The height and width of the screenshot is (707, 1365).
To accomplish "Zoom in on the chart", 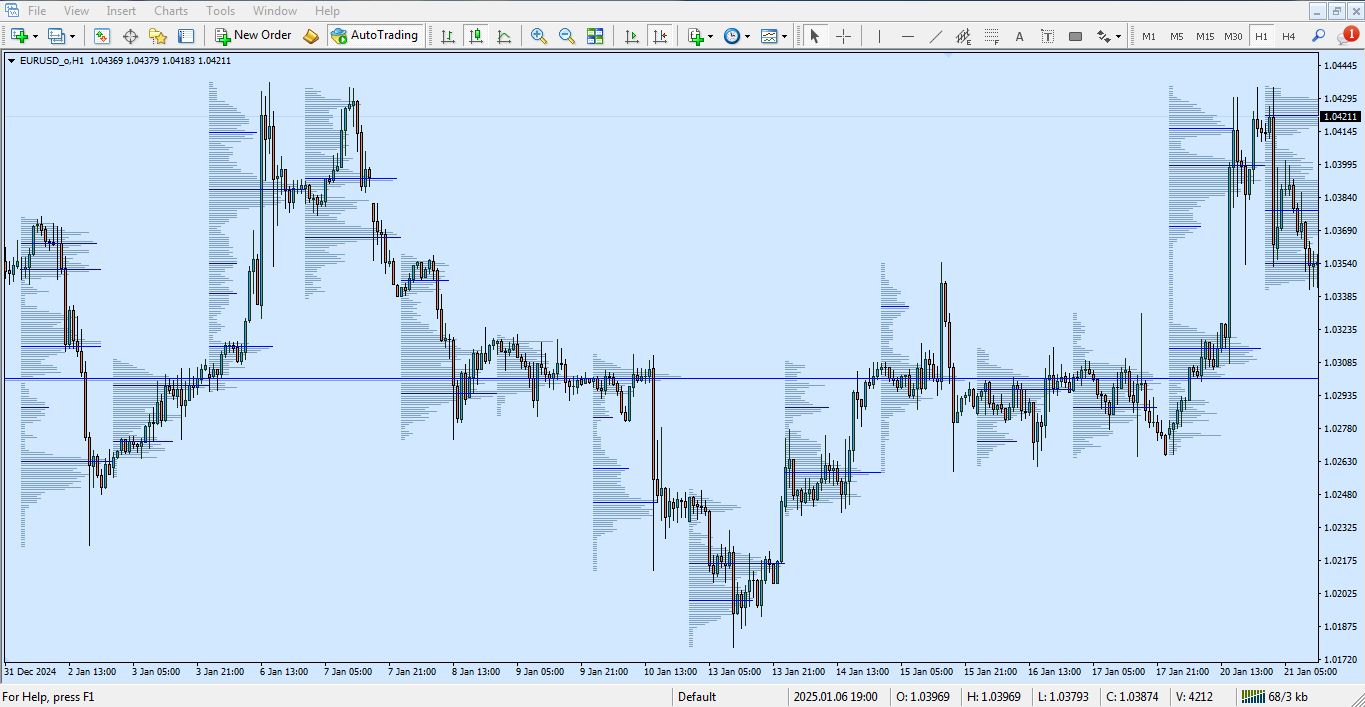I will (539, 36).
